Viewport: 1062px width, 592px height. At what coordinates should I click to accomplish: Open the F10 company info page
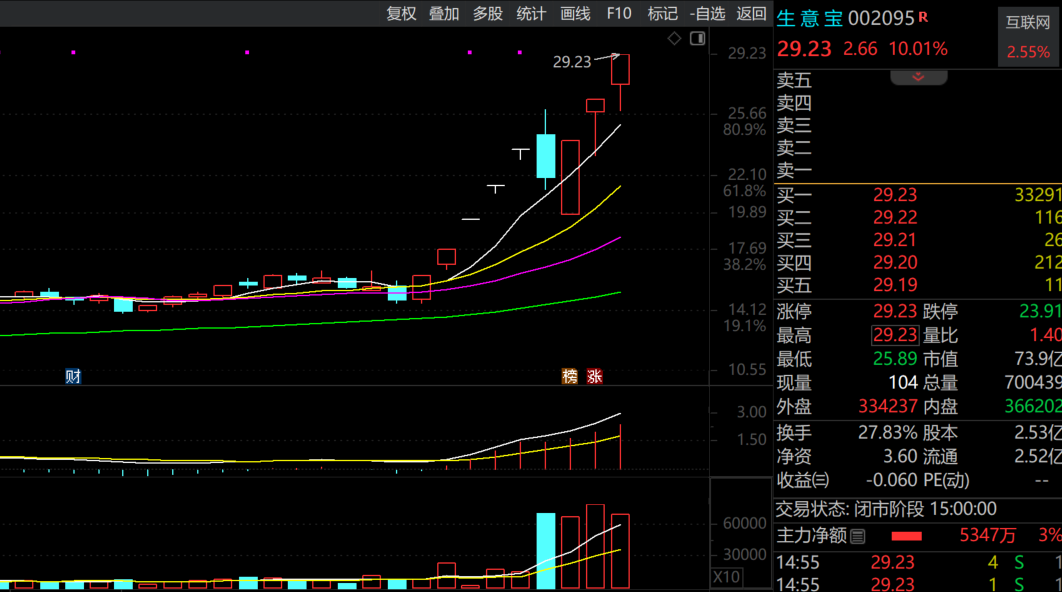[618, 14]
